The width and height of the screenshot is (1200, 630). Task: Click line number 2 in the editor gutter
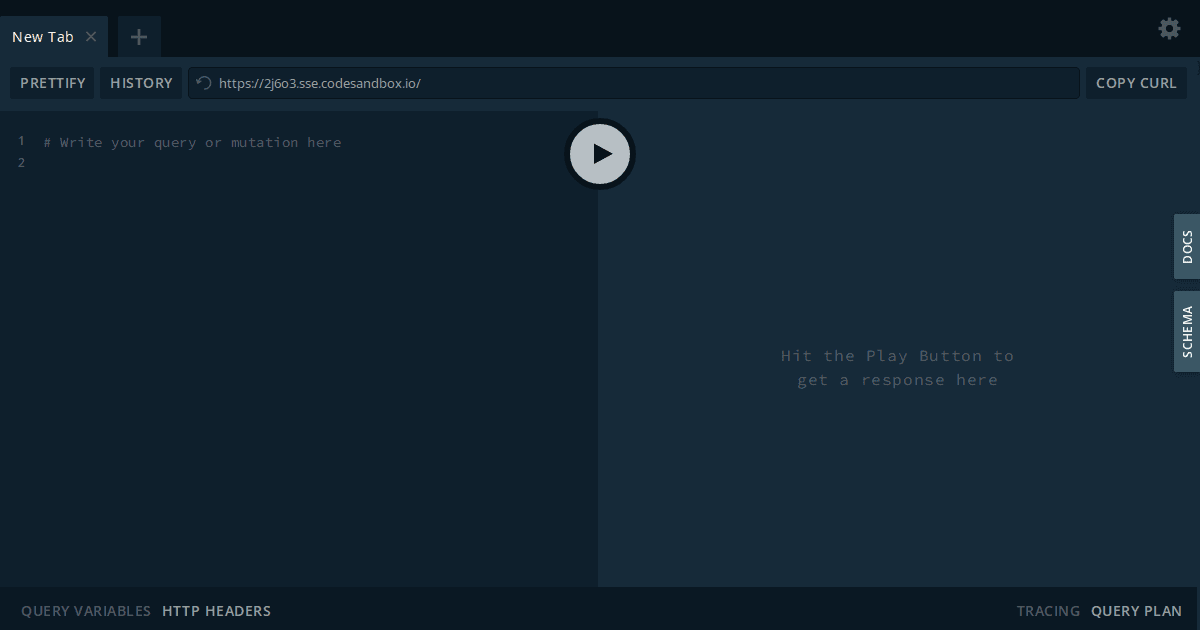click(21, 162)
